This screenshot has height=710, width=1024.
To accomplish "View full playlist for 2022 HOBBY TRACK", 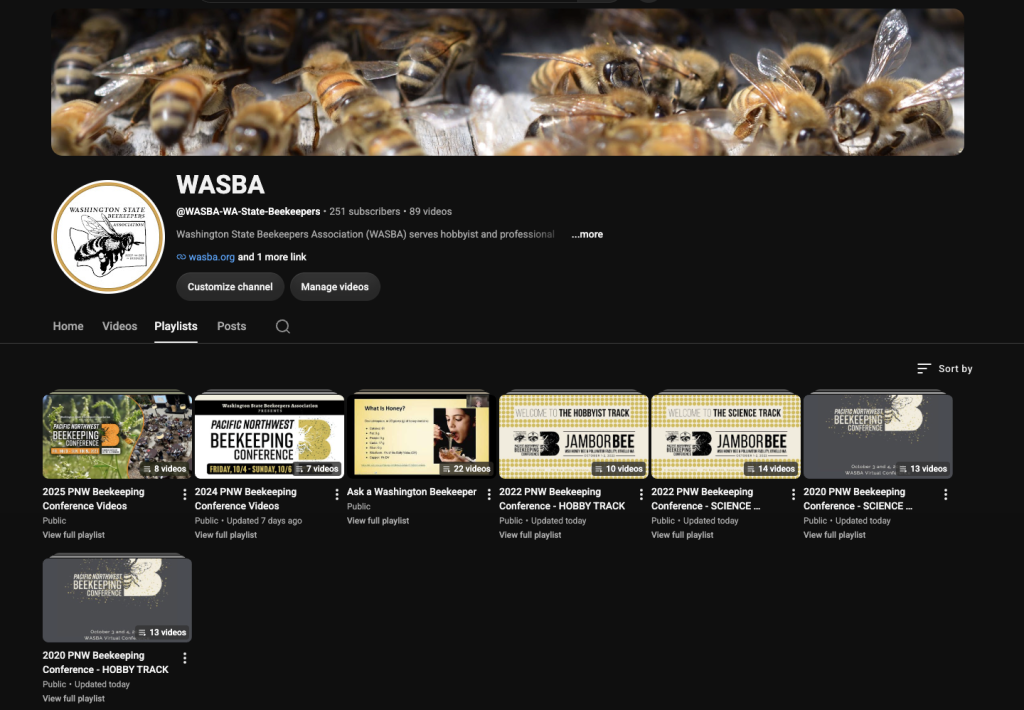I will point(530,535).
